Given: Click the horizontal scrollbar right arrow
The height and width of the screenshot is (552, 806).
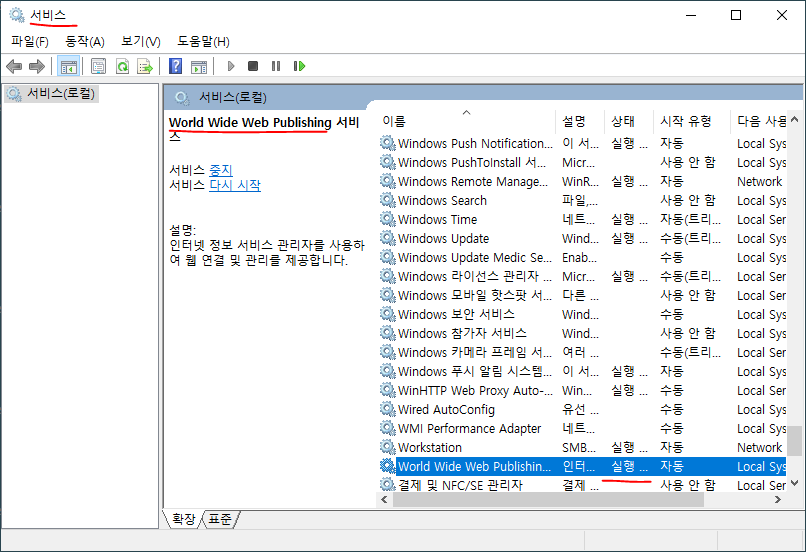Looking at the screenshot, I should [778, 500].
